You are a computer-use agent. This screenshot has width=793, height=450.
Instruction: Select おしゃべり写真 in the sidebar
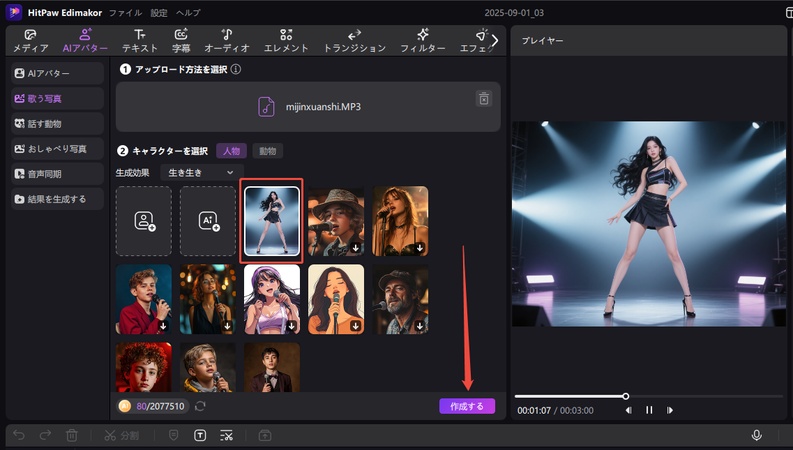click(58, 149)
